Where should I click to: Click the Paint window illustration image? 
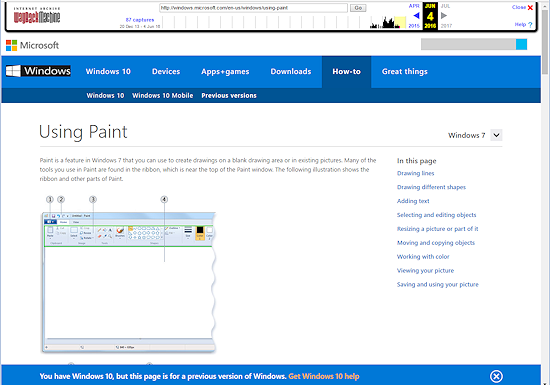129,275
